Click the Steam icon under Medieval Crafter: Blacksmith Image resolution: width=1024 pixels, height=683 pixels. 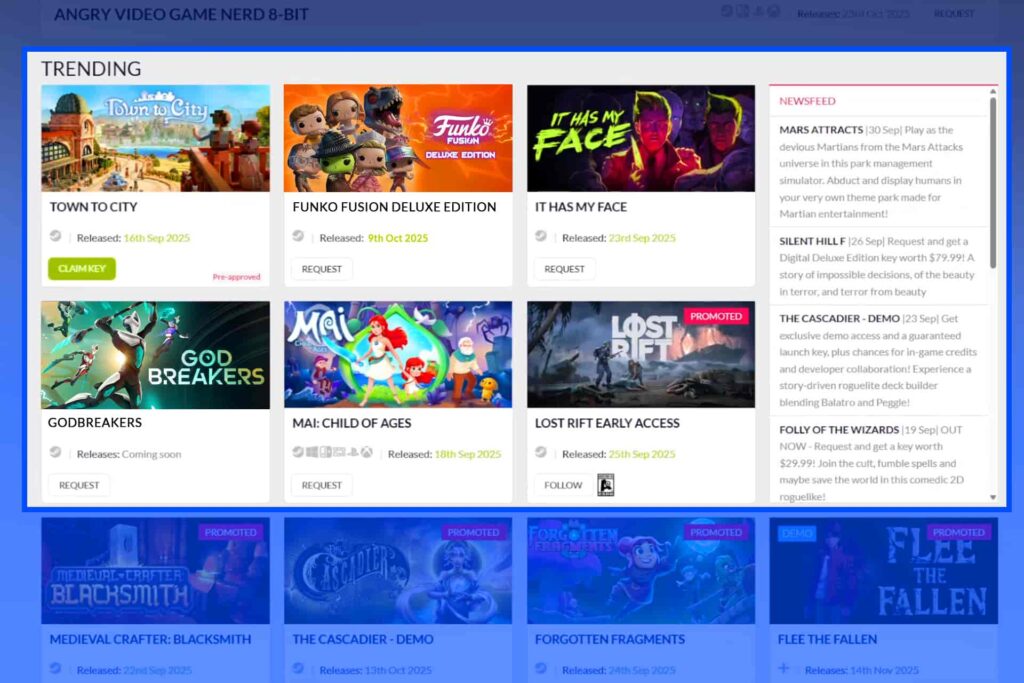tap(56, 669)
